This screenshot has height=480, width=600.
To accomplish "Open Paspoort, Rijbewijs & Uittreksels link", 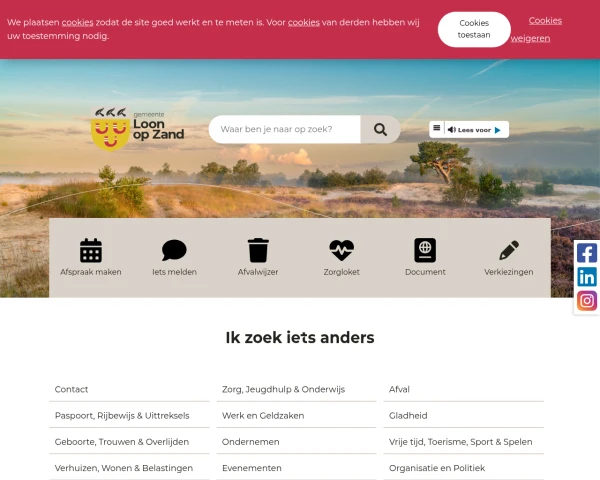I will tap(129, 415).
